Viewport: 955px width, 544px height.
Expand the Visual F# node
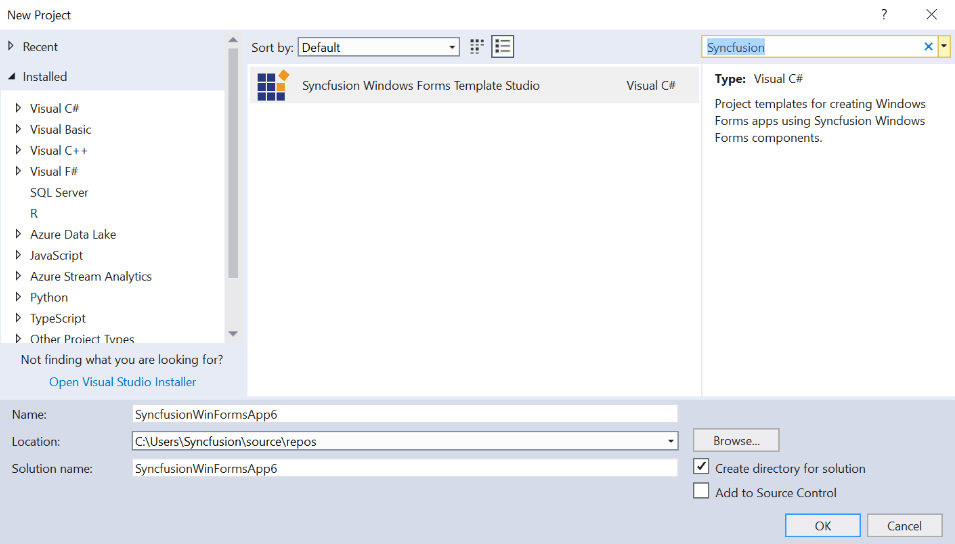[18, 171]
